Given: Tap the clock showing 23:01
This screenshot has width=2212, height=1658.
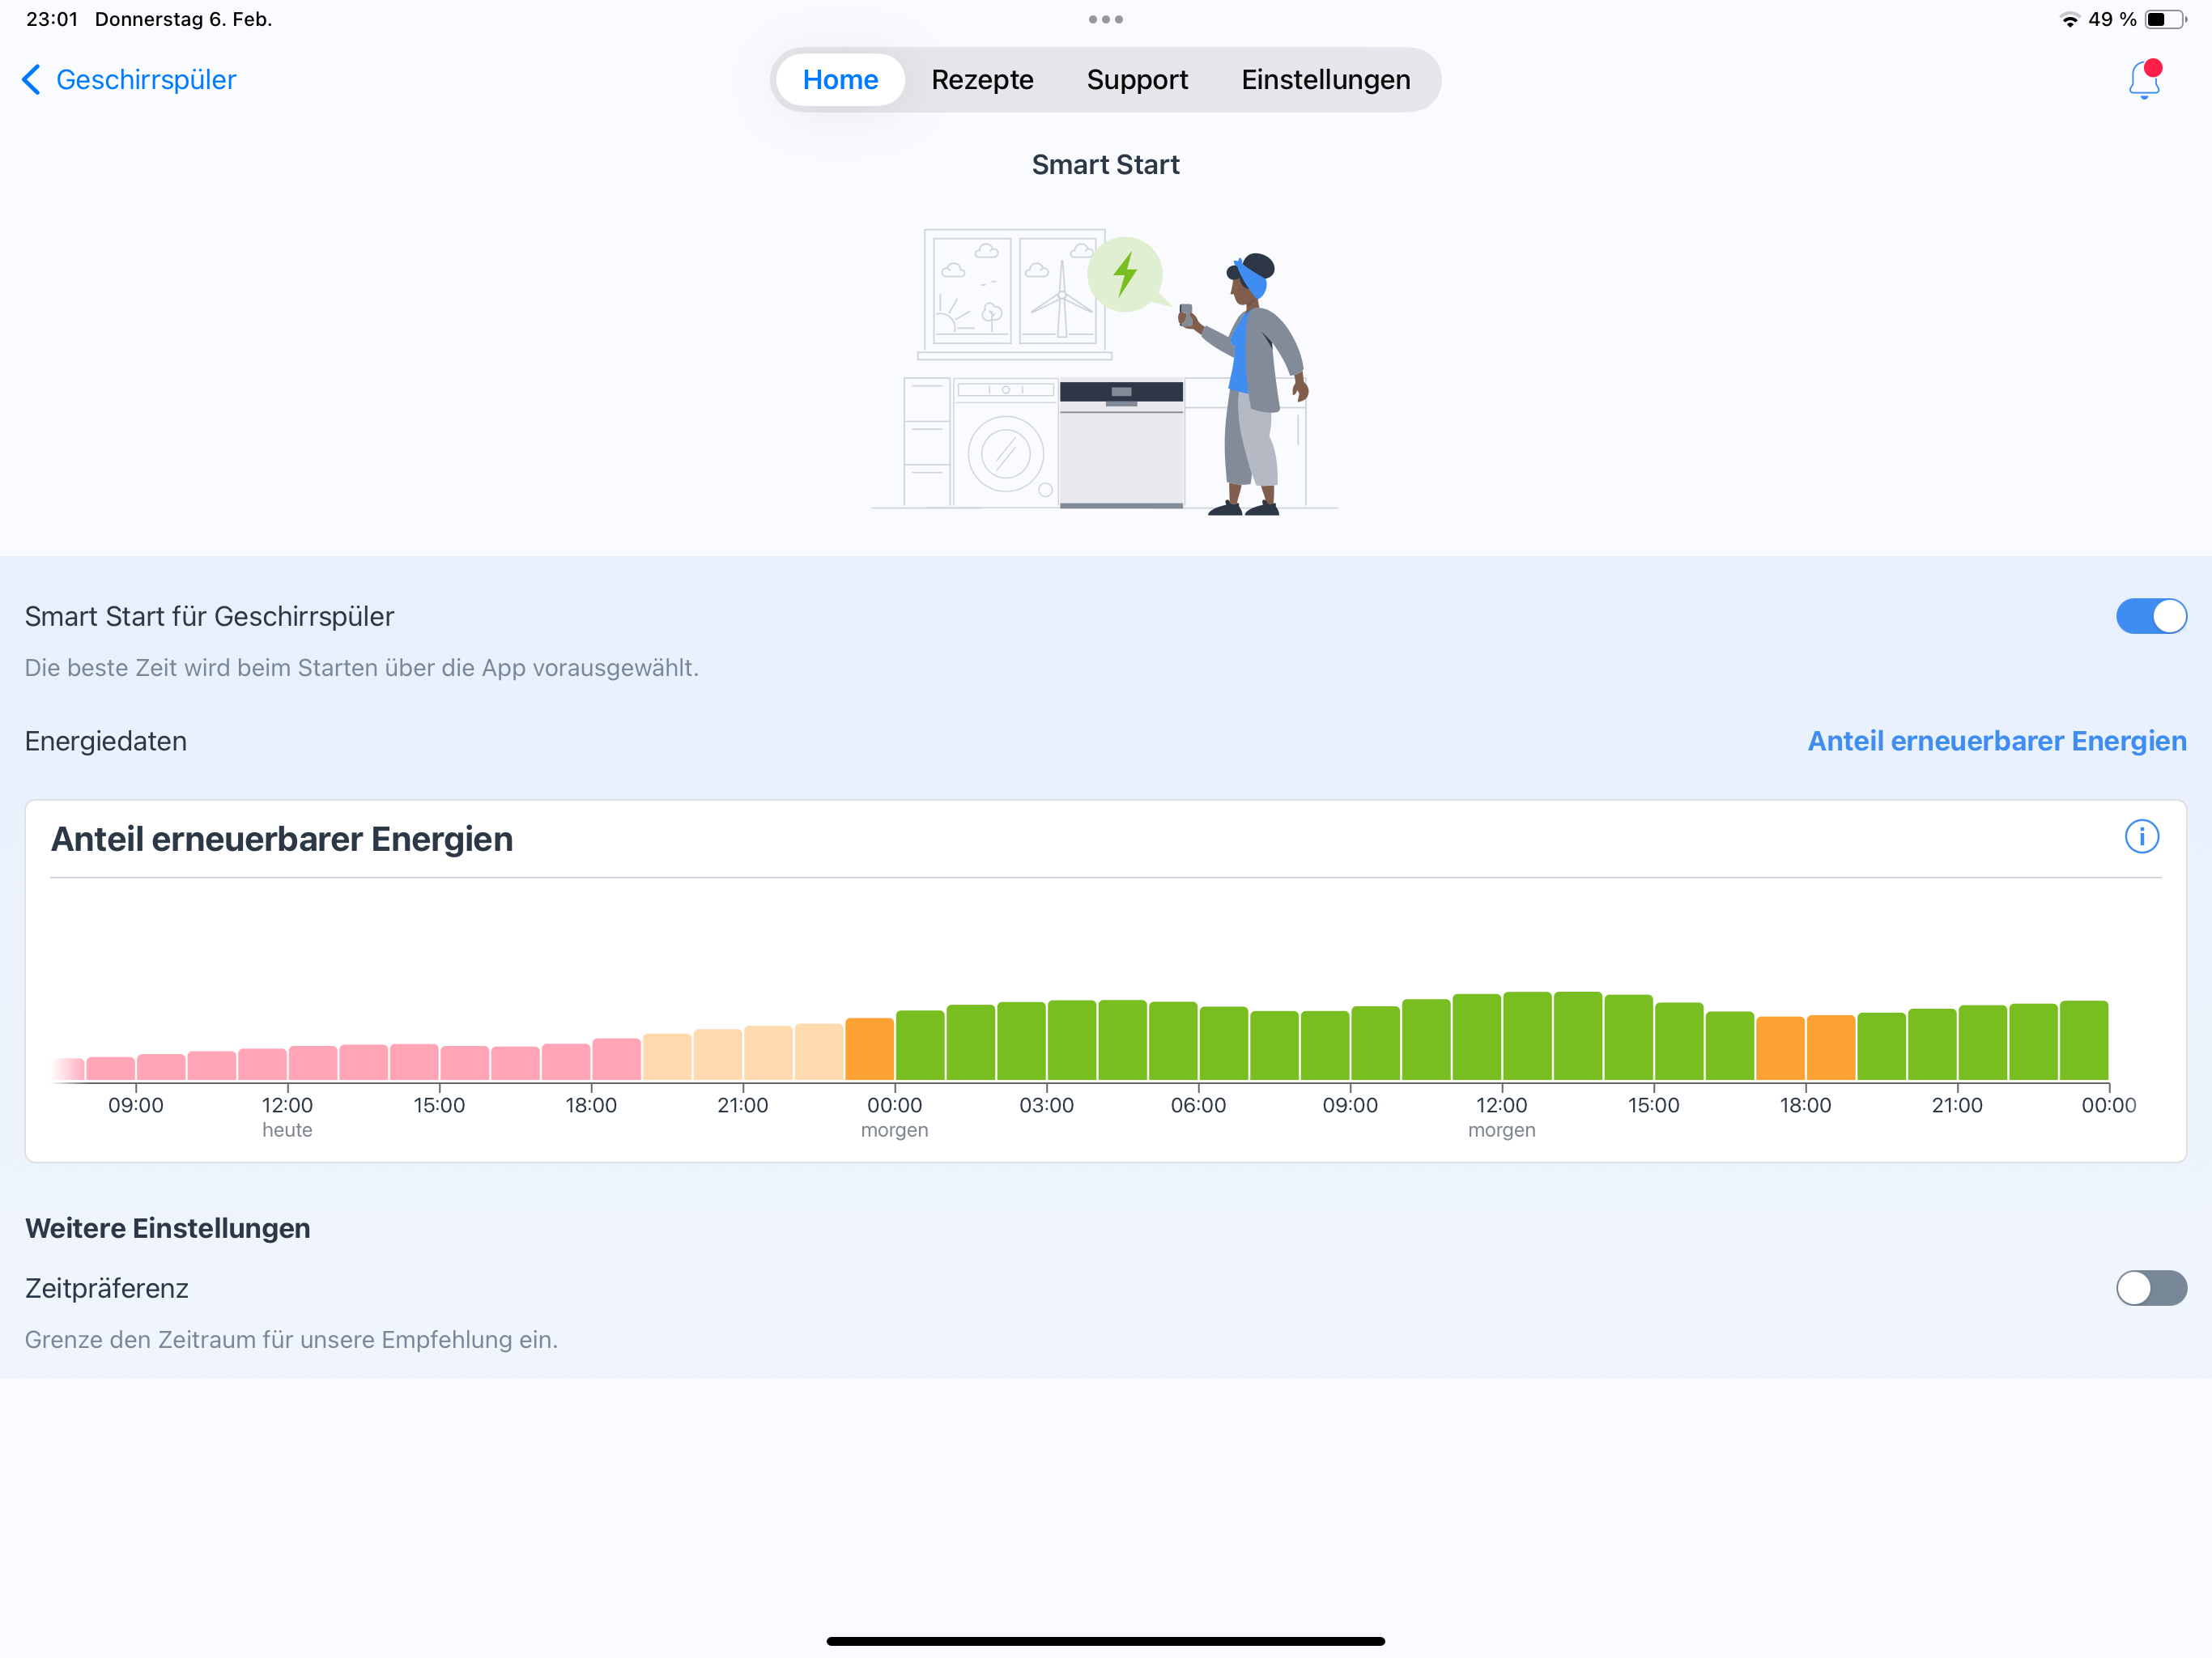Looking at the screenshot, I should [x=52, y=19].
